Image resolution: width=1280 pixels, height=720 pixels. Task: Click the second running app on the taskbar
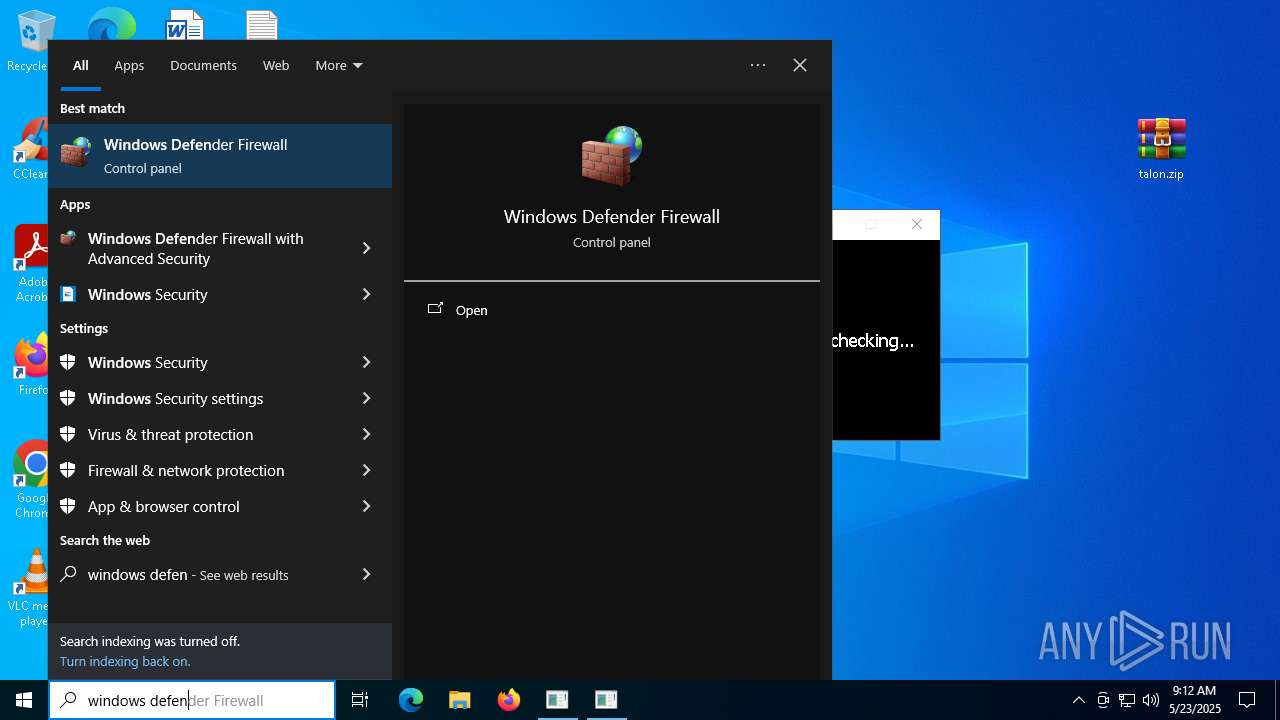[606, 700]
